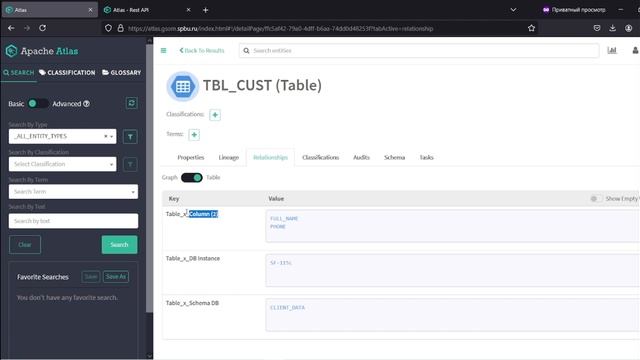The height and width of the screenshot is (360, 640).
Task: Open the hamburger menu icon
Action: [164, 51]
